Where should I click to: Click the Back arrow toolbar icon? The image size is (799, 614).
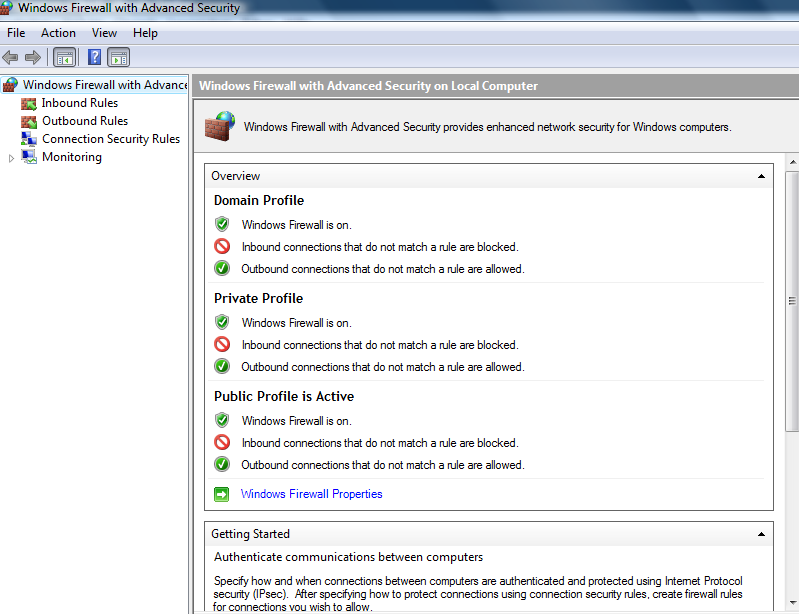point(10,58)
